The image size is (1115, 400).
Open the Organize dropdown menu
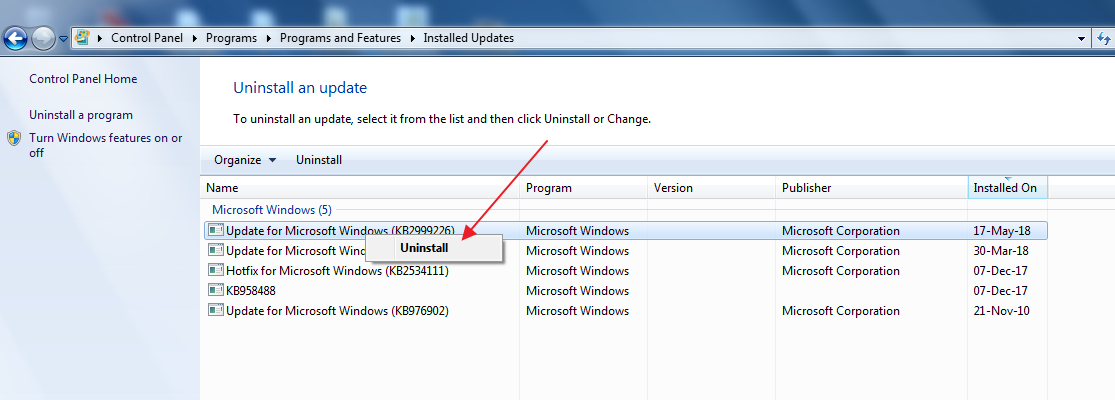245,160
